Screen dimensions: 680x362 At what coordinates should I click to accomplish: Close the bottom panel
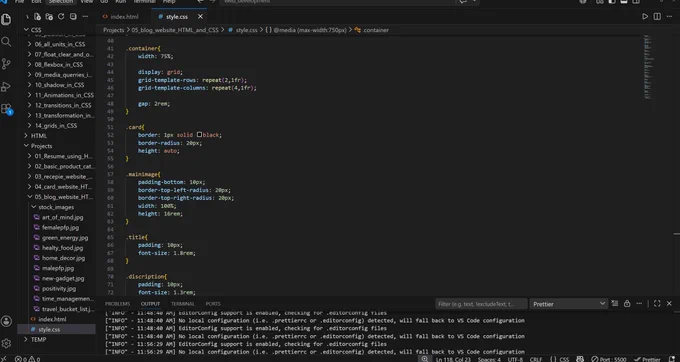coord(669,303)
